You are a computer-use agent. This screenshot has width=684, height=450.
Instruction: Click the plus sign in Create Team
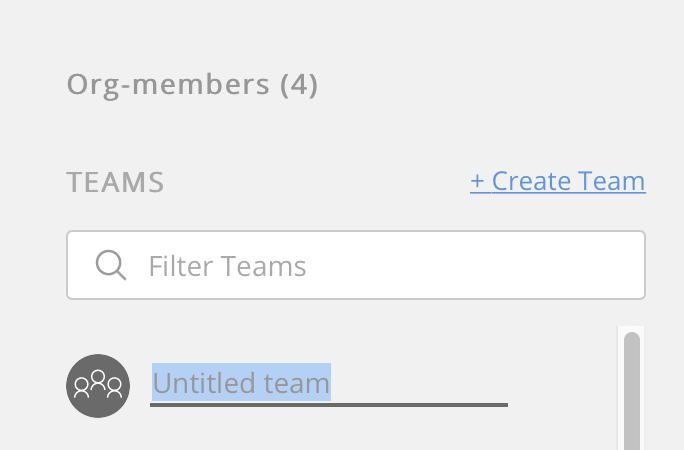477,181
